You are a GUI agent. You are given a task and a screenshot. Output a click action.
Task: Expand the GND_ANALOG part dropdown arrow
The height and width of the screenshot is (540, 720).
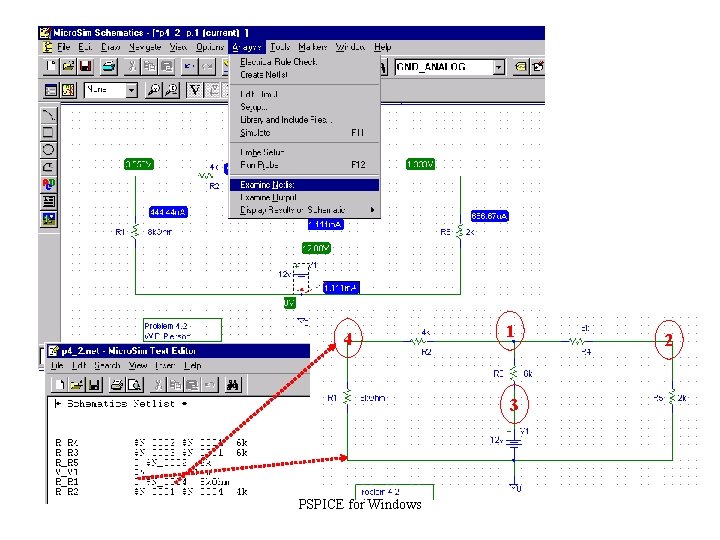pyautogui.click(x=499, y=68)
